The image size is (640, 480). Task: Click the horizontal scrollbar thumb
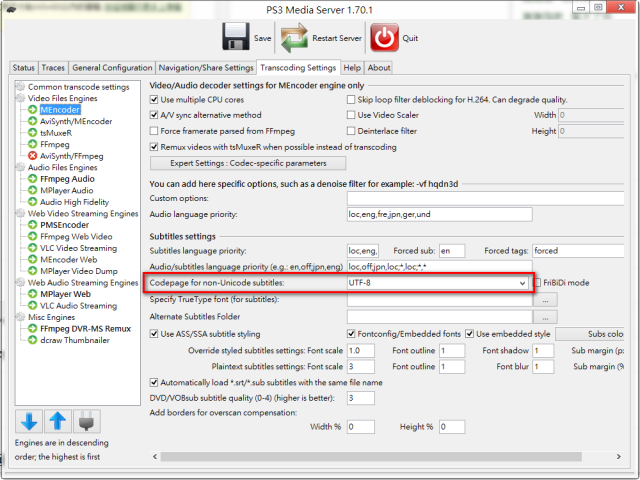[371, 456]
